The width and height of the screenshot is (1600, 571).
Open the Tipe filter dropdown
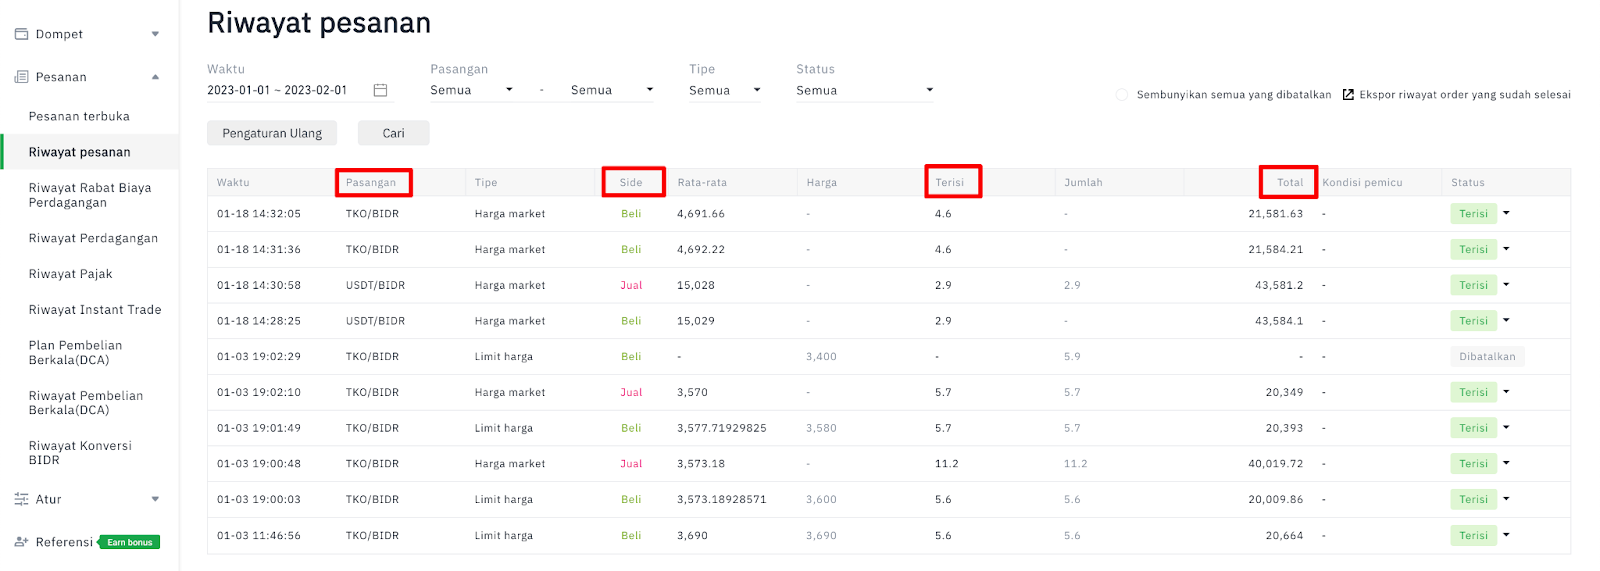coord(725,90)
